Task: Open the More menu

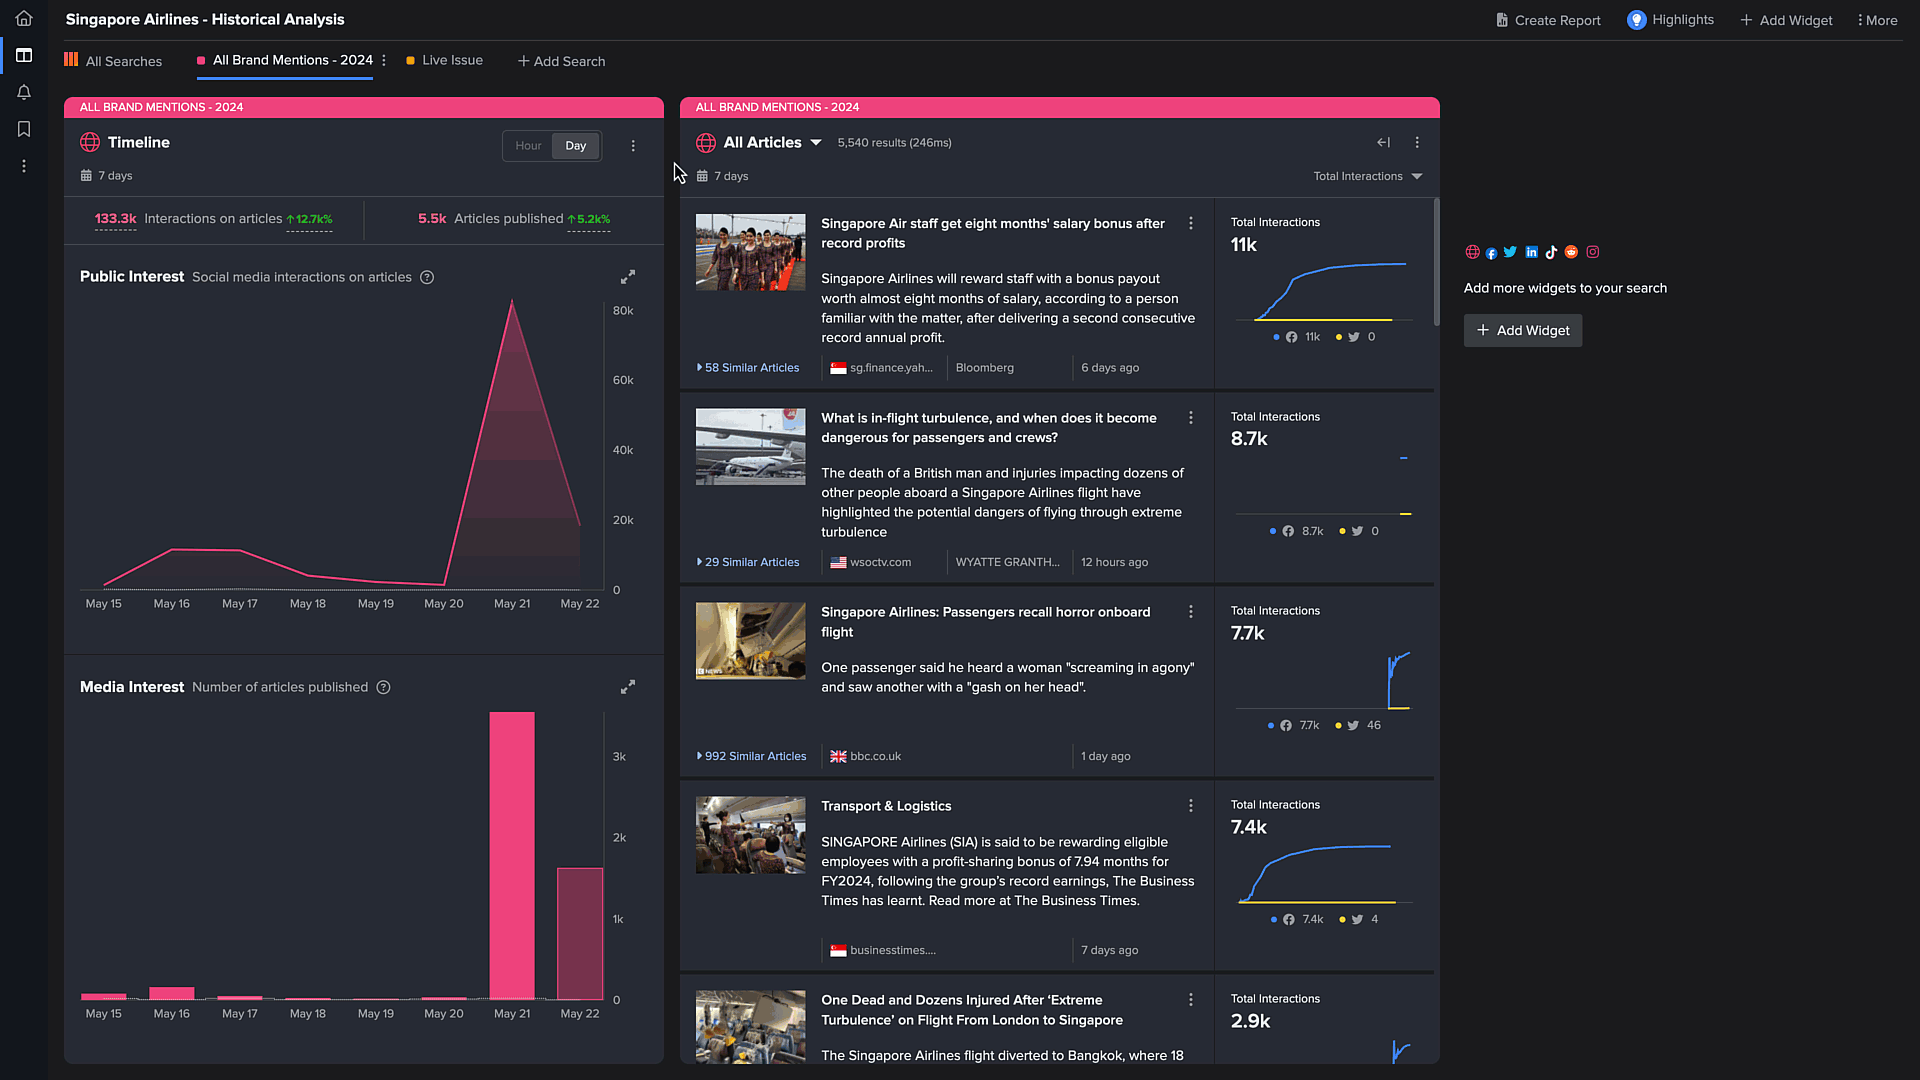Action: [x=1877, y=20]
